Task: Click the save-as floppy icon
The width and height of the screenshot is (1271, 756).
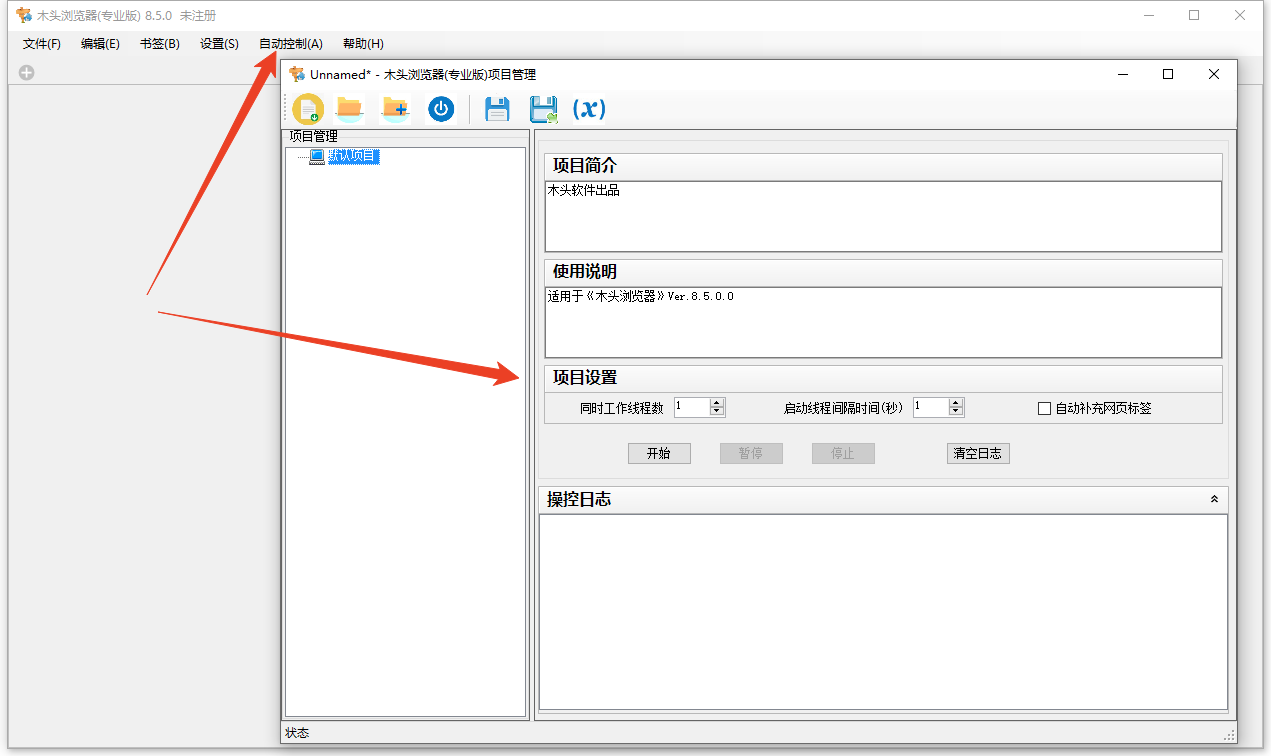Action: pos(543,108)
